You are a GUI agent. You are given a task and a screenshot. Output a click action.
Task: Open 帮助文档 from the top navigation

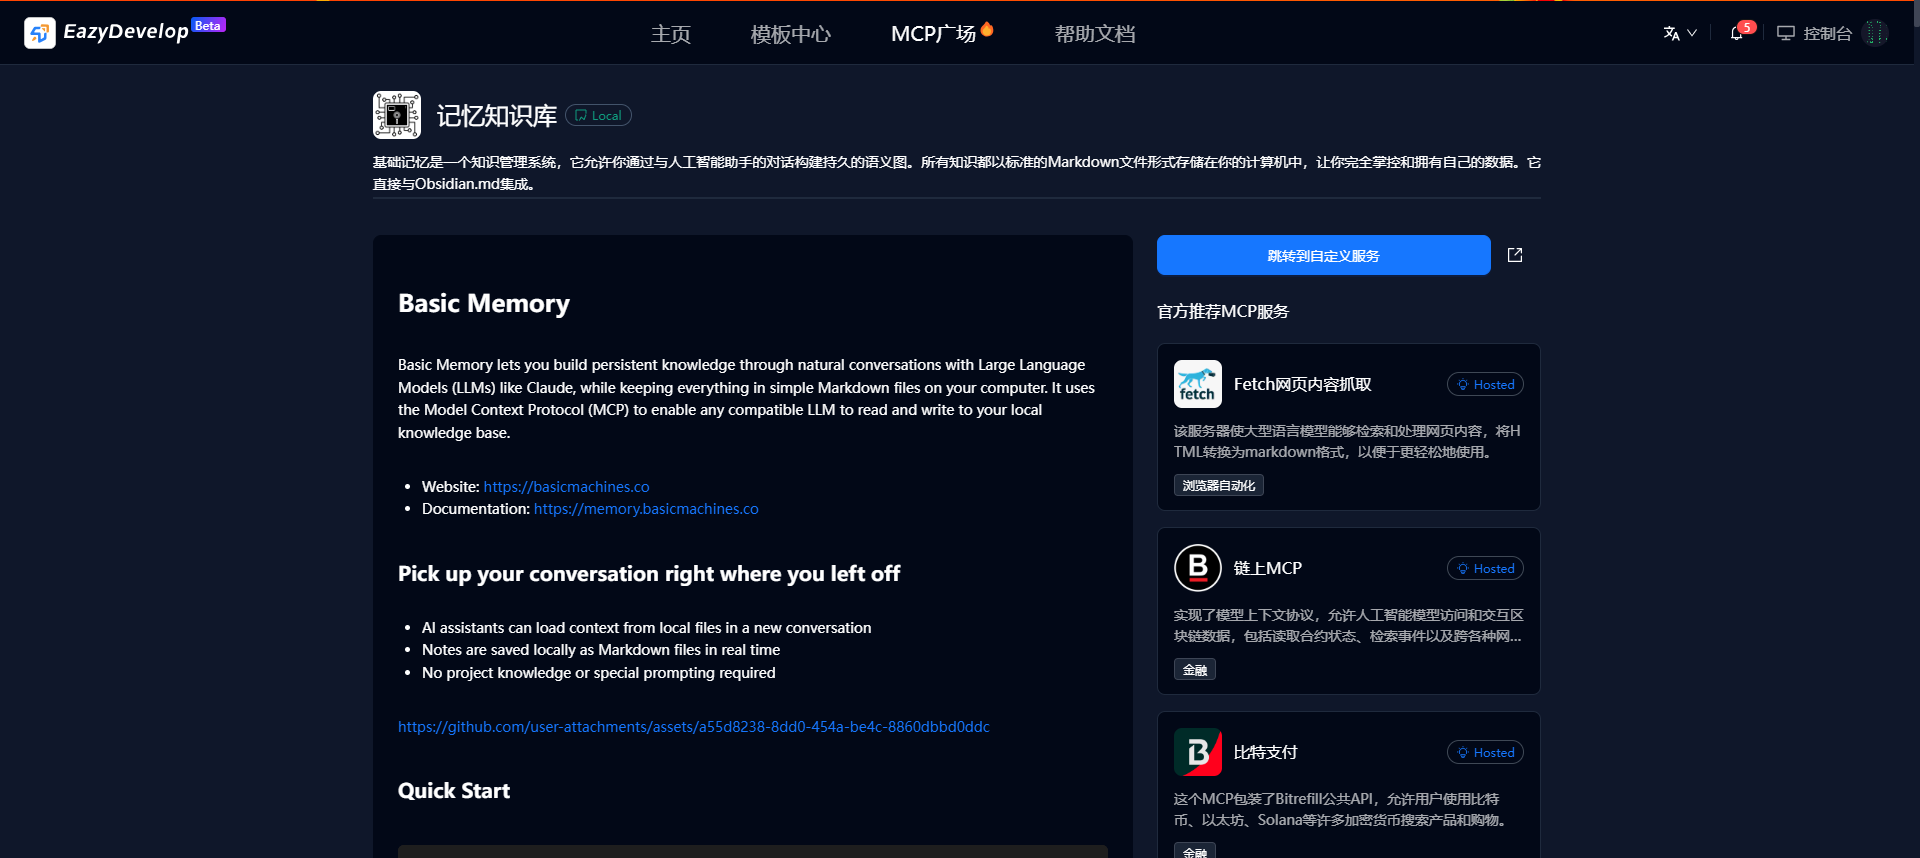click(1095, 34)
